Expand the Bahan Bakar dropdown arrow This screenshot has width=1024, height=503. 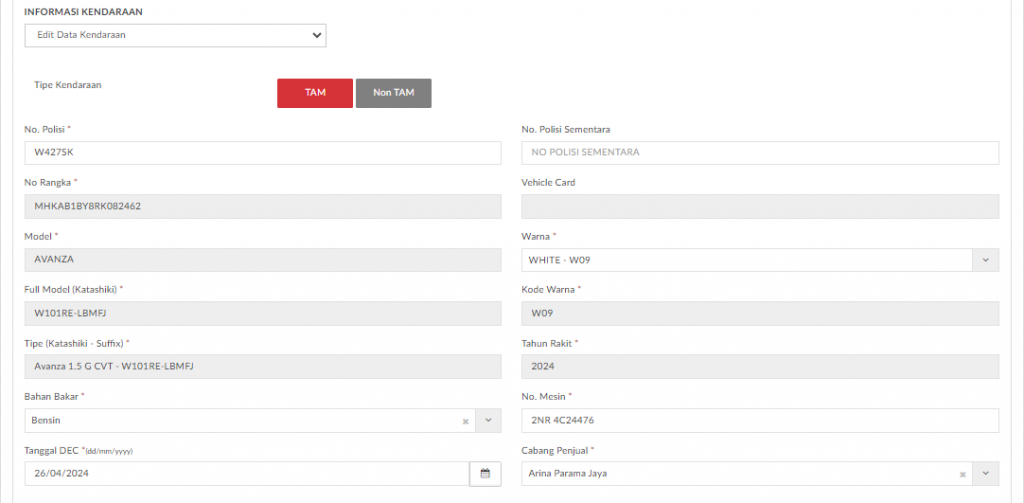(x=488, y=421)
